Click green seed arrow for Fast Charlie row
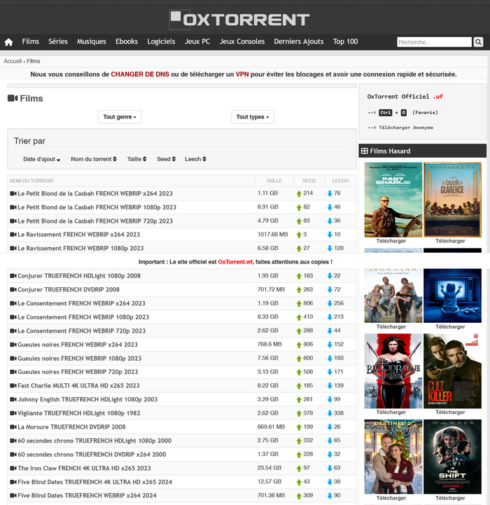Image resolution: width=490 pixels, height=505 pixels. pos(299,386)
